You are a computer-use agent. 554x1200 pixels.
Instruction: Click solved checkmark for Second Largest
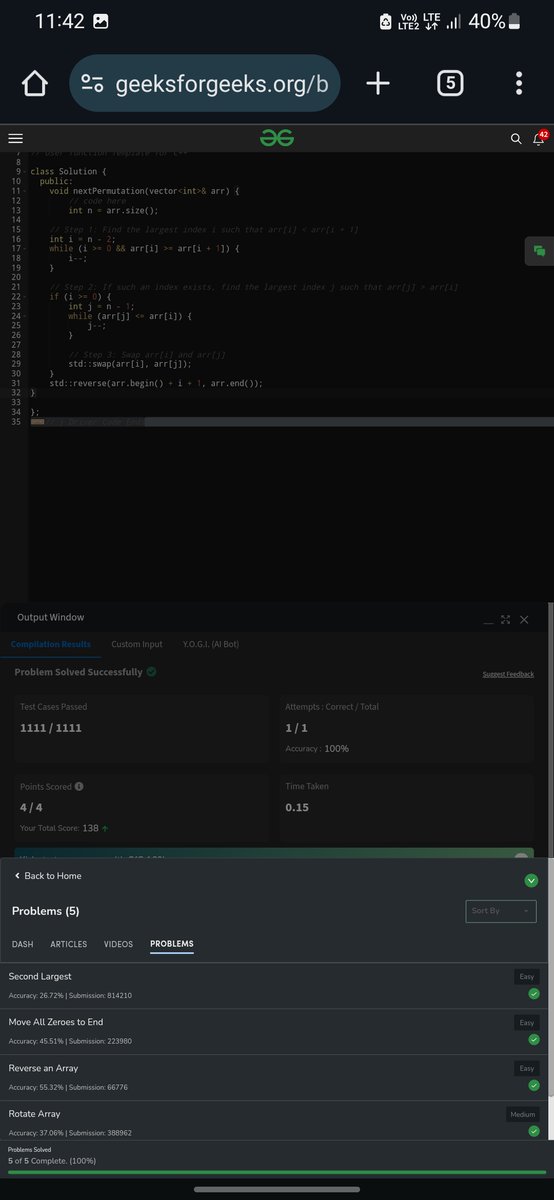534,994
